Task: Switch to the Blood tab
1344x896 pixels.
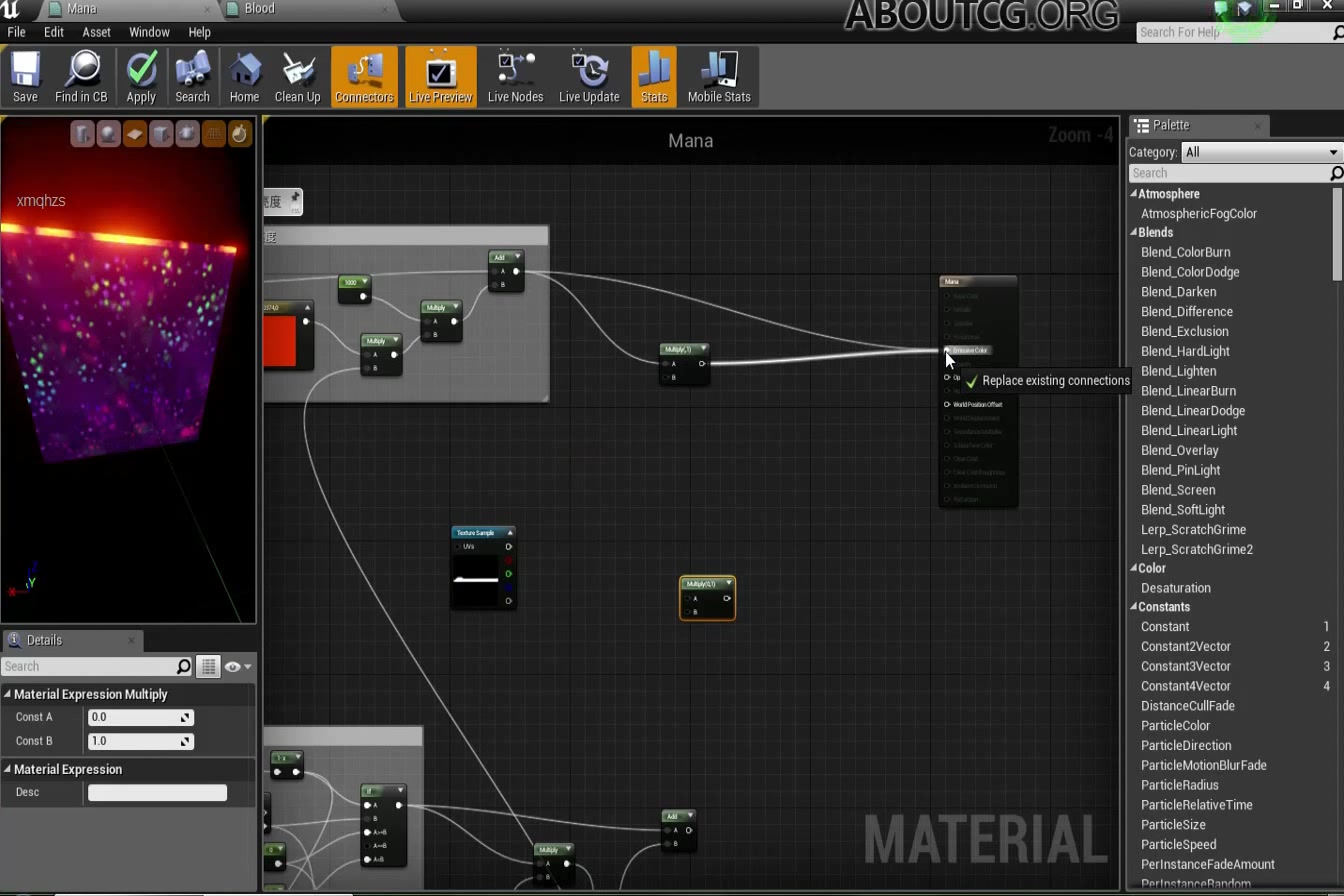Action: (259, 8)
